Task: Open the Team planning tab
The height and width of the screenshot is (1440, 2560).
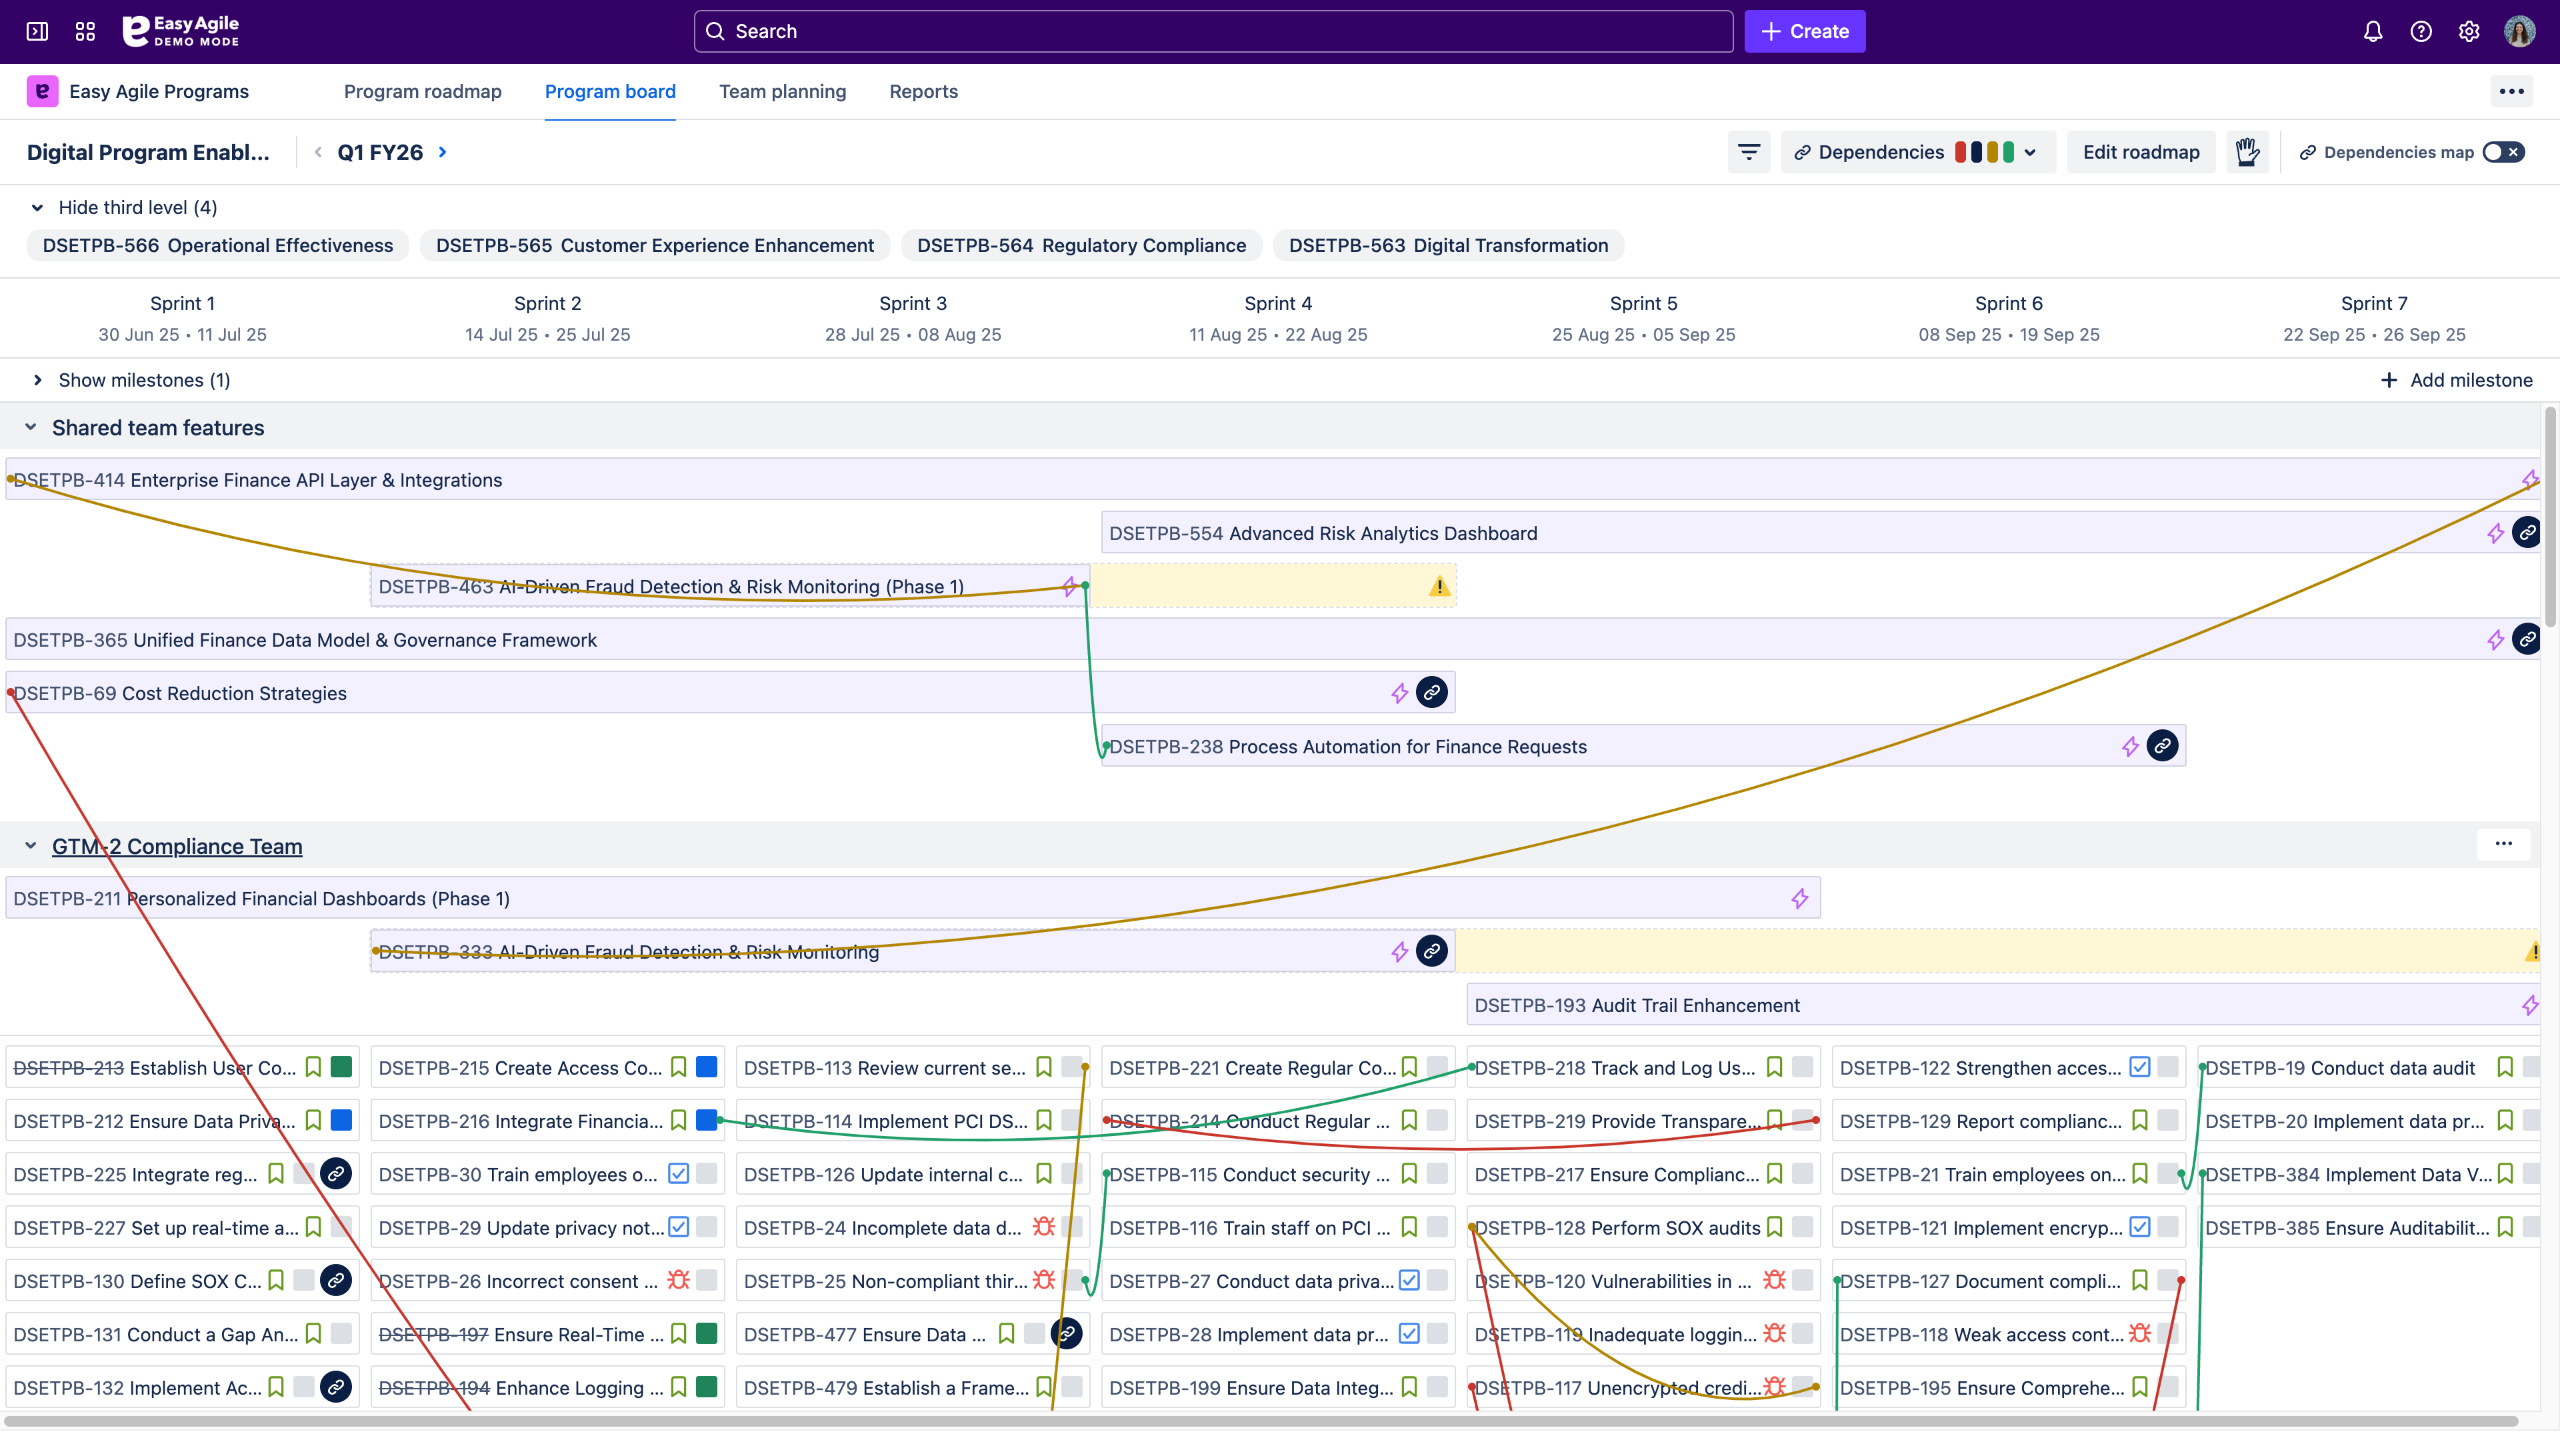Action: pos(782,91)
